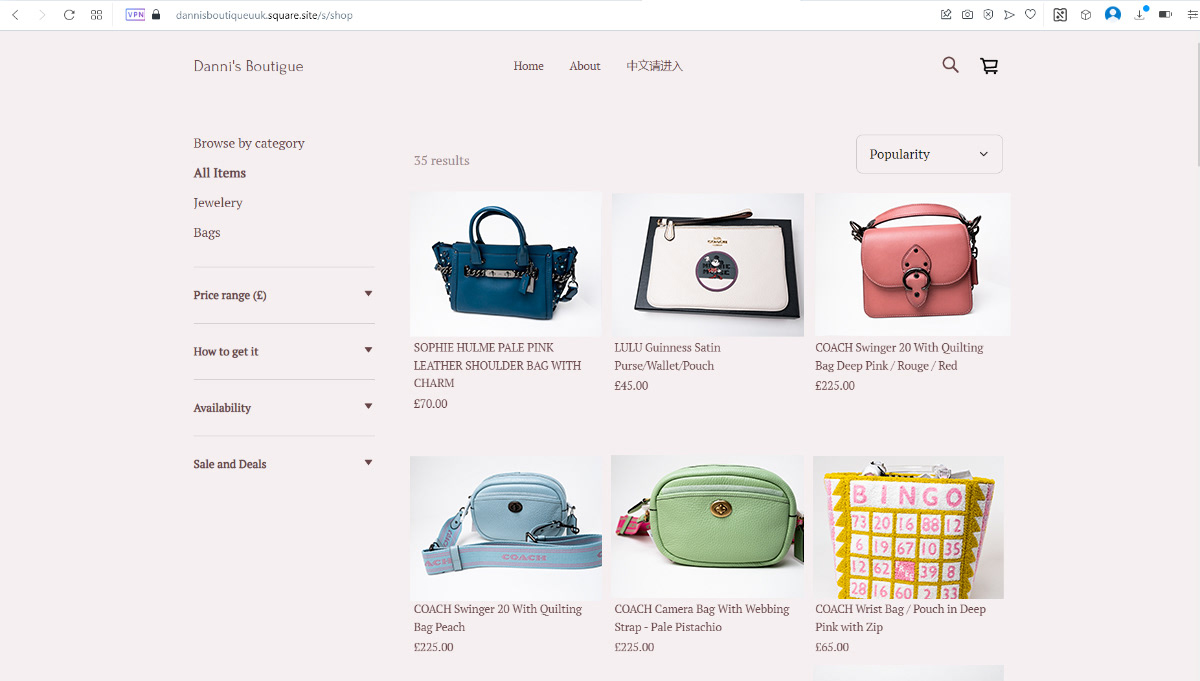The width and height of the screenshot is (1200, 681).
Task: Bookmark the page with the heart icon
Action: [1030, 15]
